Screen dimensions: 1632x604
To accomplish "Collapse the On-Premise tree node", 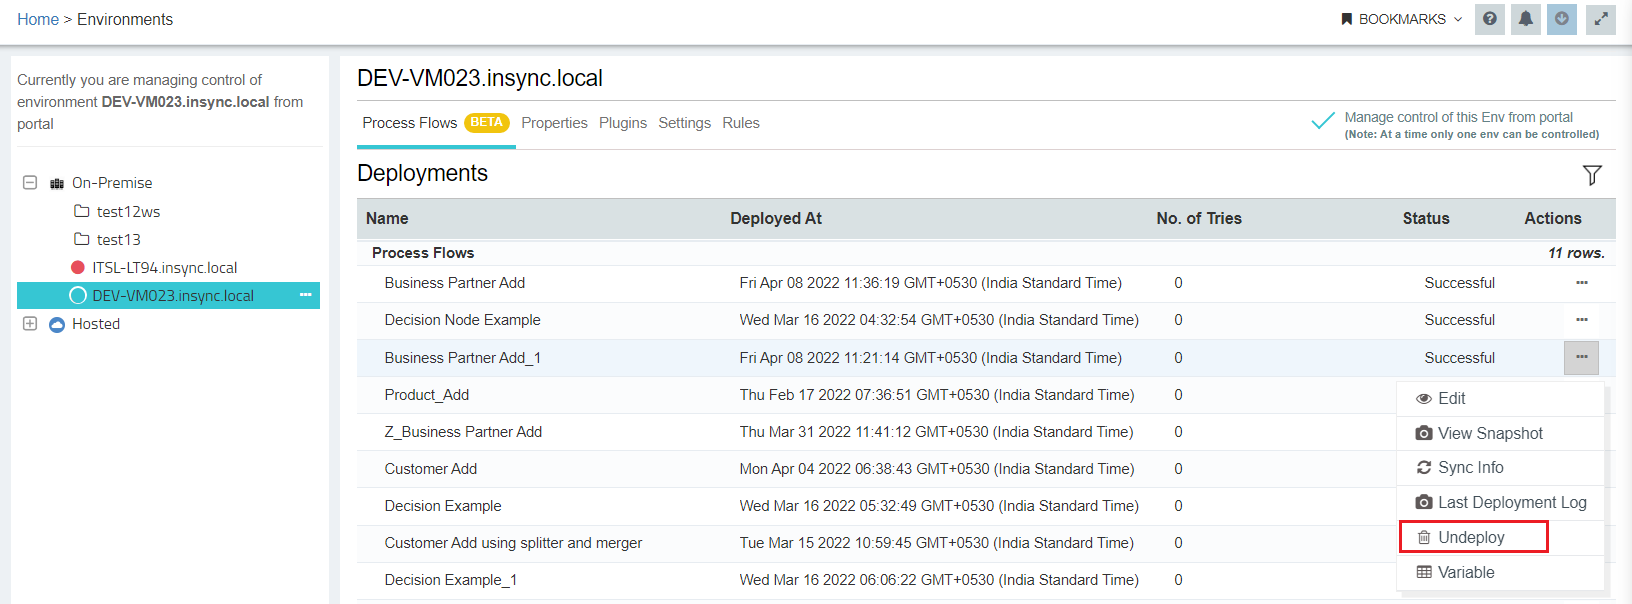I will pos(30,183).
